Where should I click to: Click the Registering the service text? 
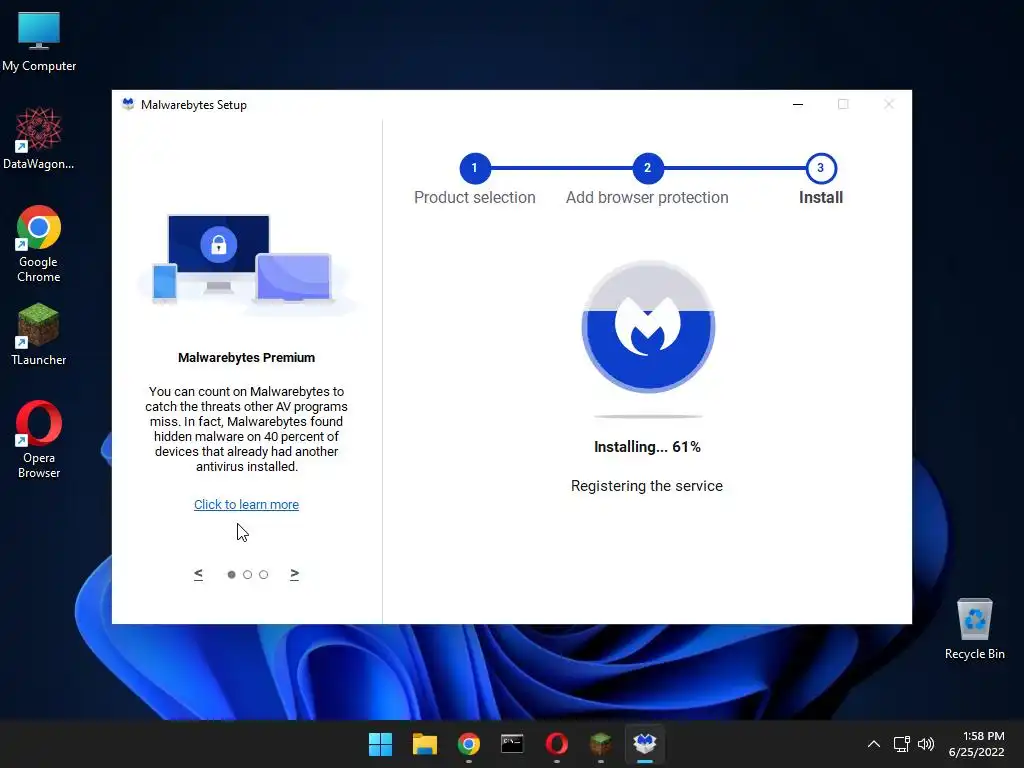click(x=647, y=486)
